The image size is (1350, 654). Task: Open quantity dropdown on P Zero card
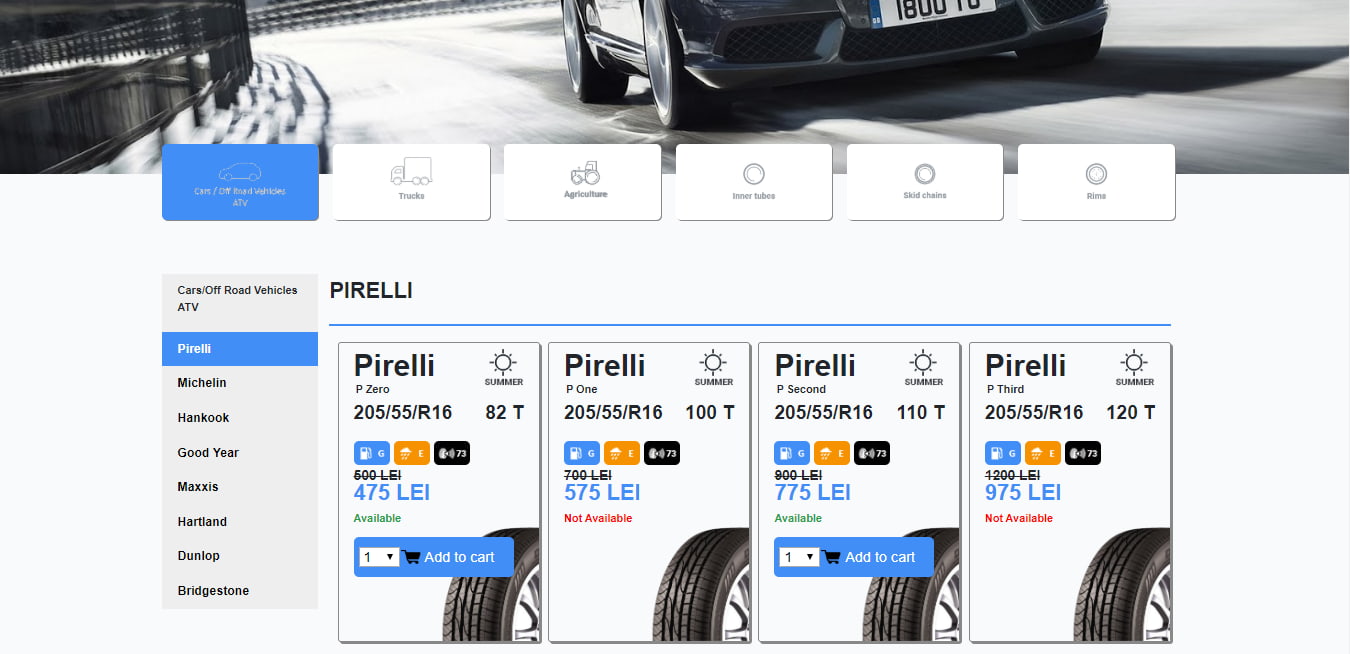click(x=379, y=557)
